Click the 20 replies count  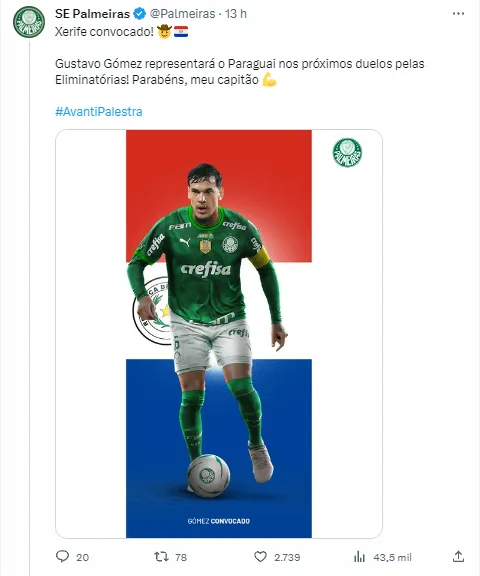pos(83,557)
